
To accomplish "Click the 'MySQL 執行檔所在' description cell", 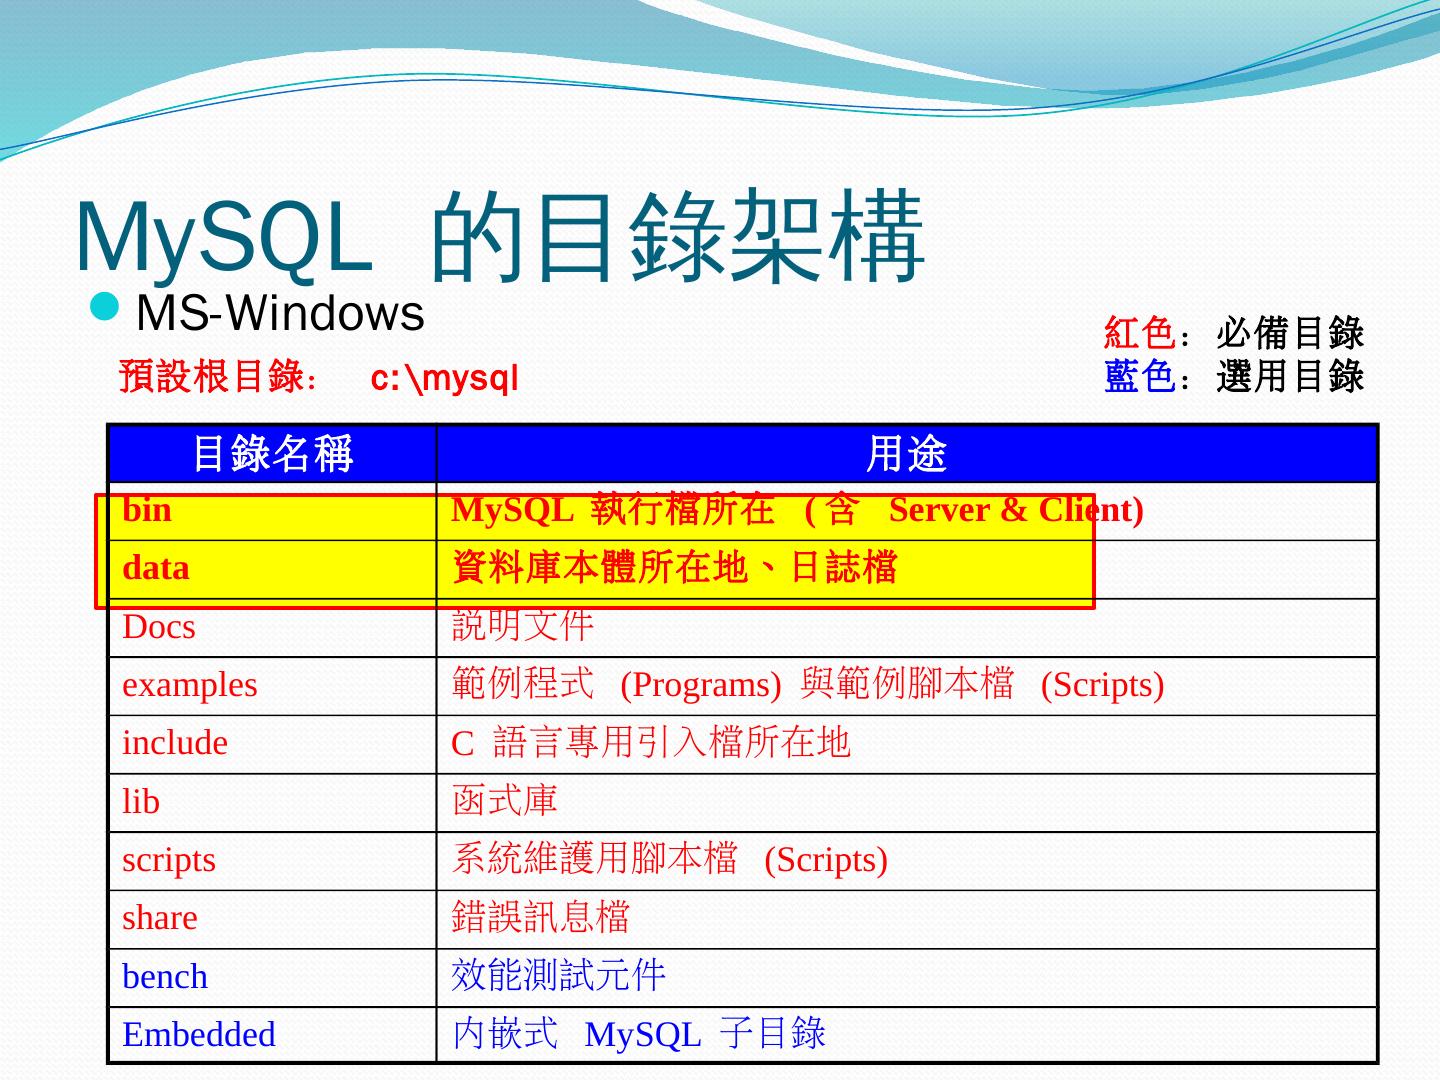I will pyautogui.click(x=907, y=511).
